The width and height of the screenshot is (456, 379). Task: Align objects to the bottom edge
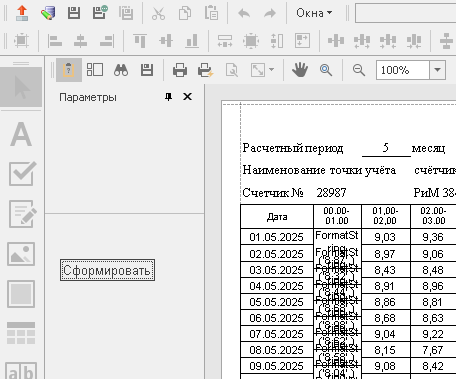[192, 41]
